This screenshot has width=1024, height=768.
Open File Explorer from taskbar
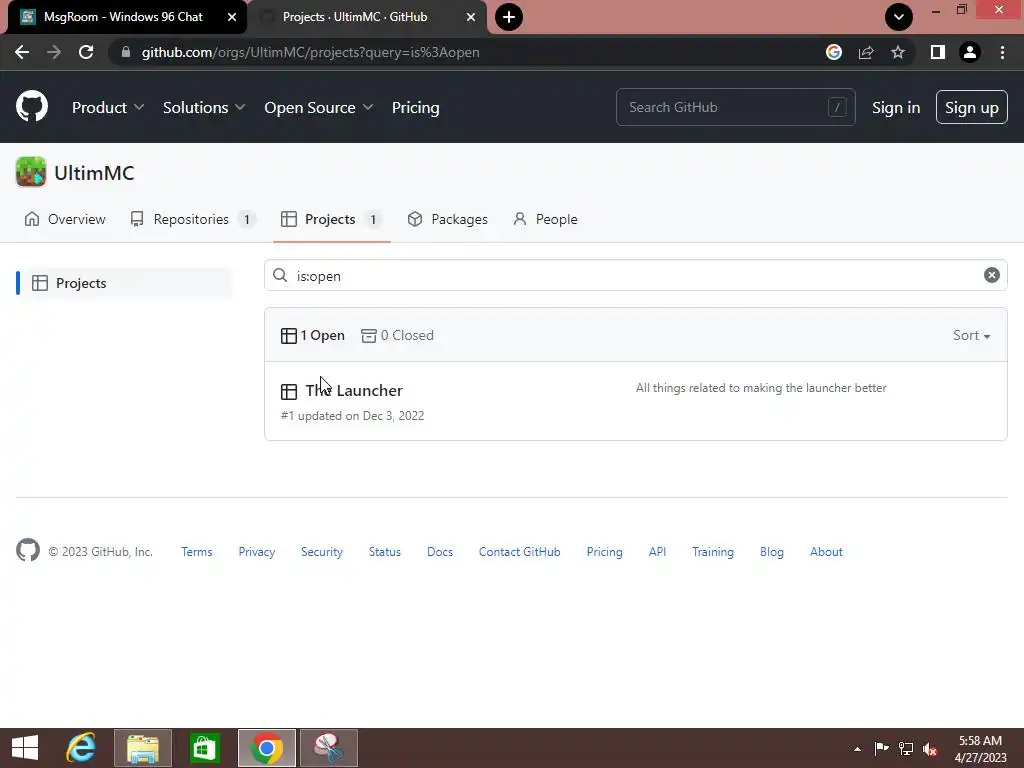[x=143, y=748]
